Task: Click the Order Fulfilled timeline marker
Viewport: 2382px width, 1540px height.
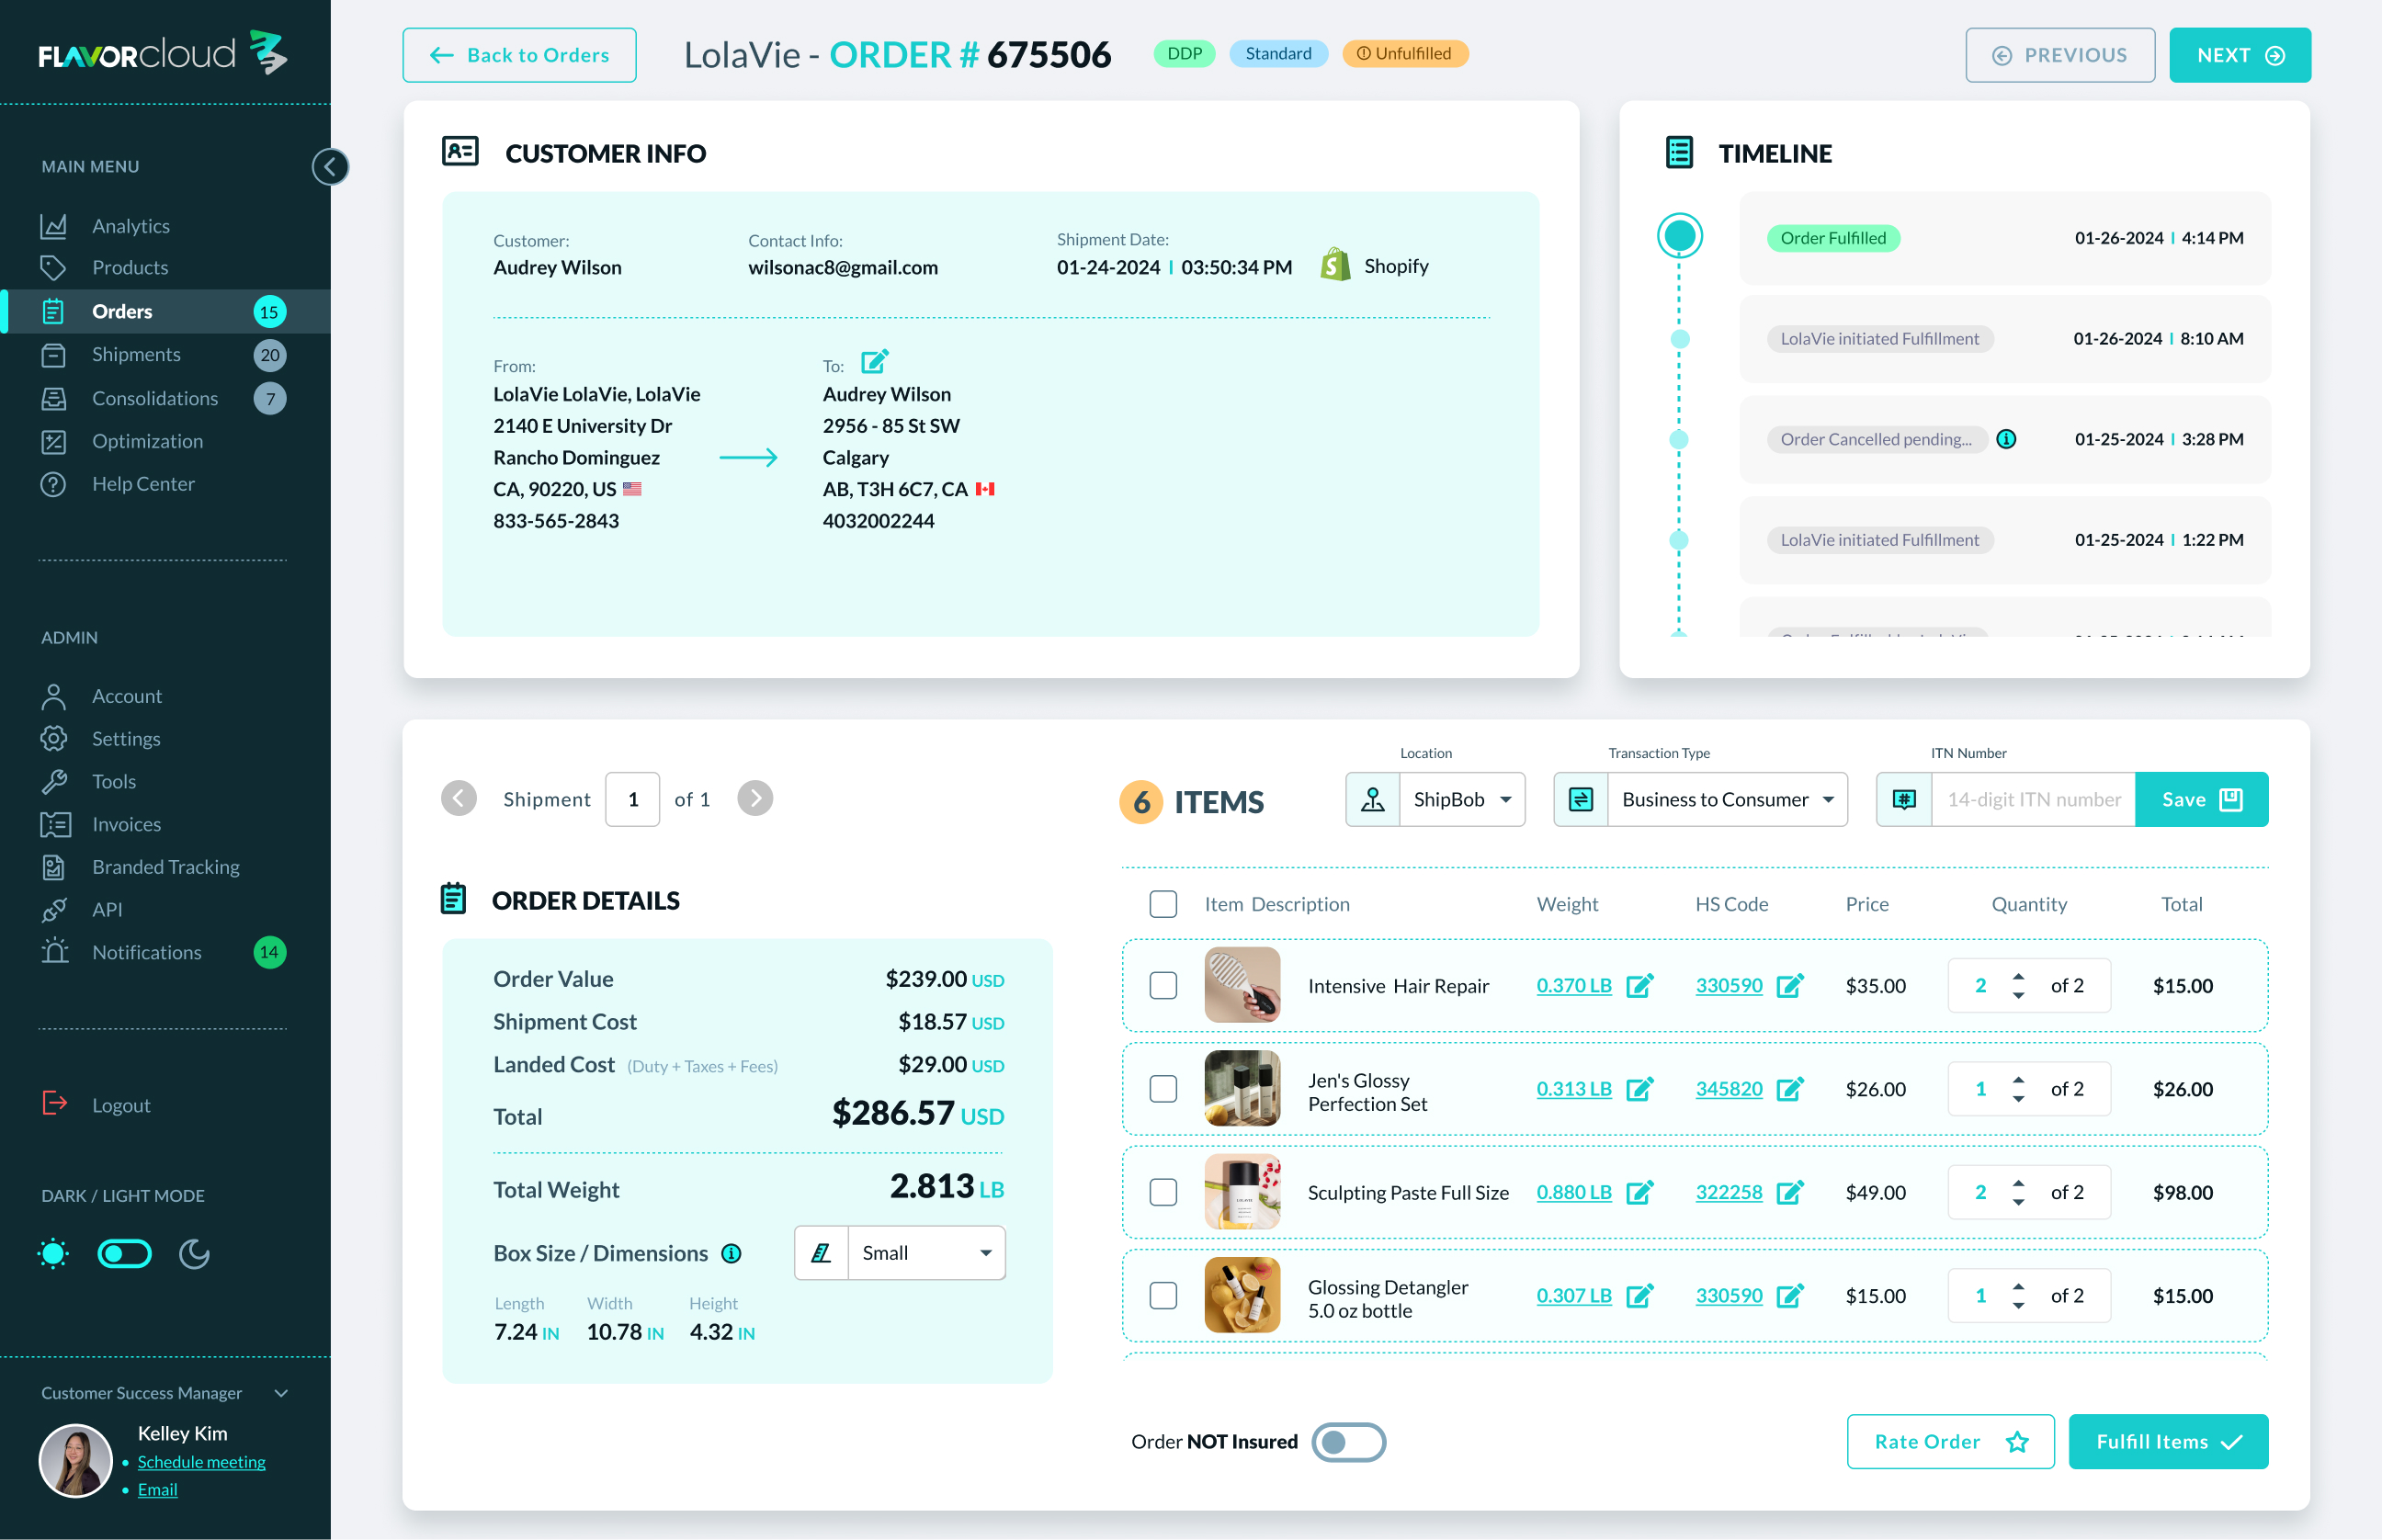Action: (x=1679, y=236)
